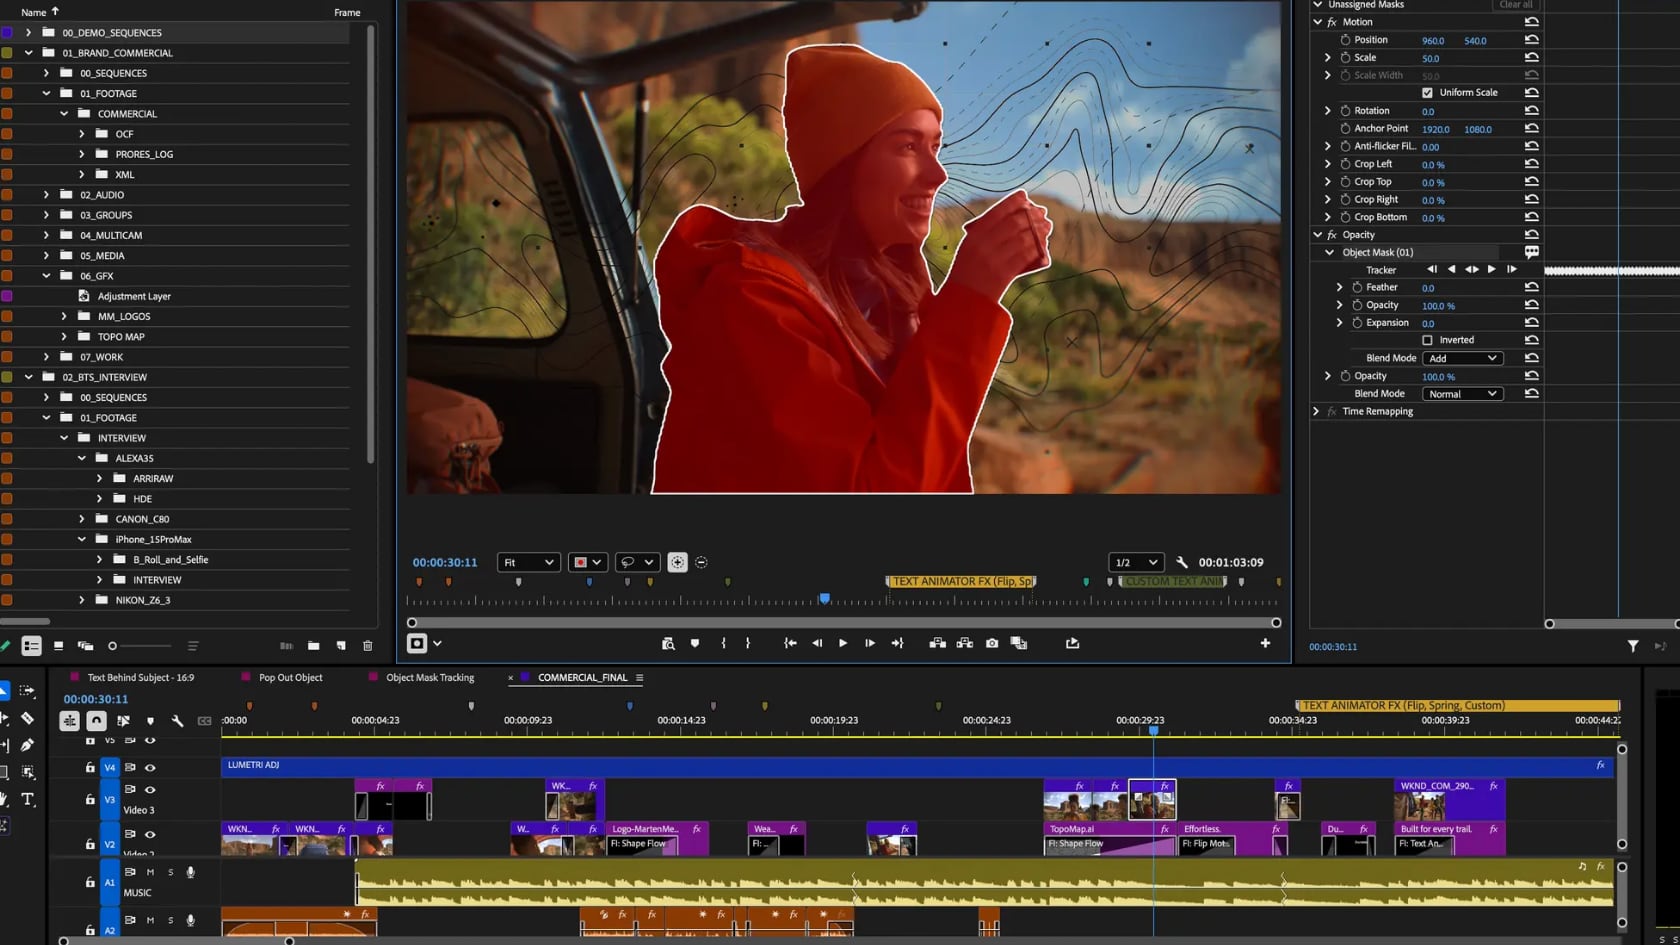Uncheck the Uniform Scale checkbox
Screen dimensions: 1680x945
click(x=1427, y=92)
